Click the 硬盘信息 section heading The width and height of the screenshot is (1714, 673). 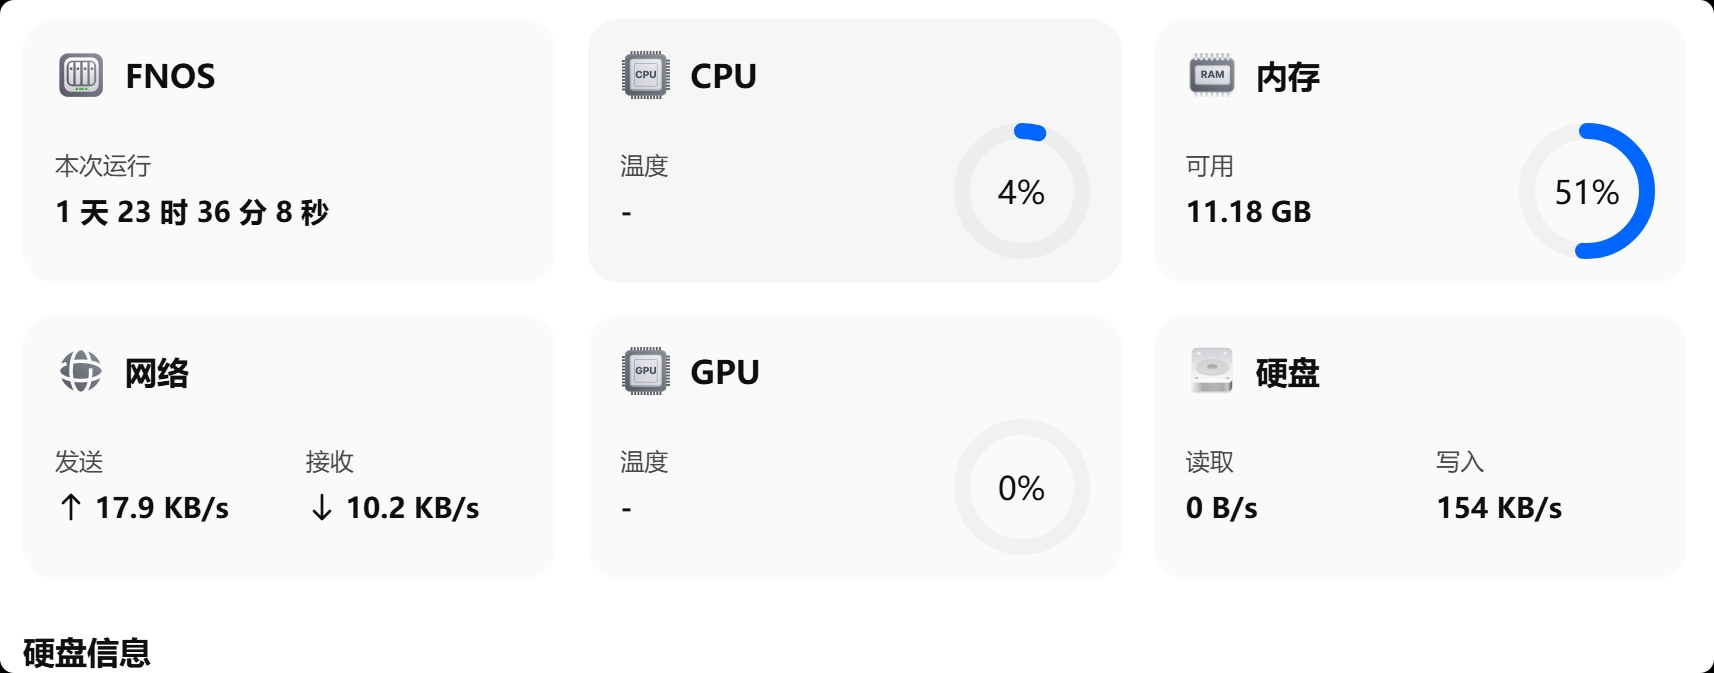(87, 653)
